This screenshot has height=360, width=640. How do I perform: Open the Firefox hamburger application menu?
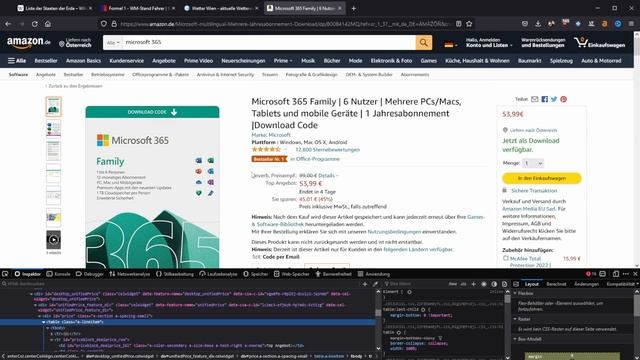pyautogui.click(x=631, y=24)
